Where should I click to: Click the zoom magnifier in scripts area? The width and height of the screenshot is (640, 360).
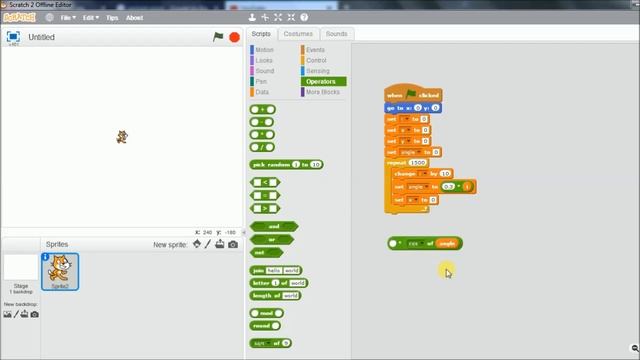[635, 348]
